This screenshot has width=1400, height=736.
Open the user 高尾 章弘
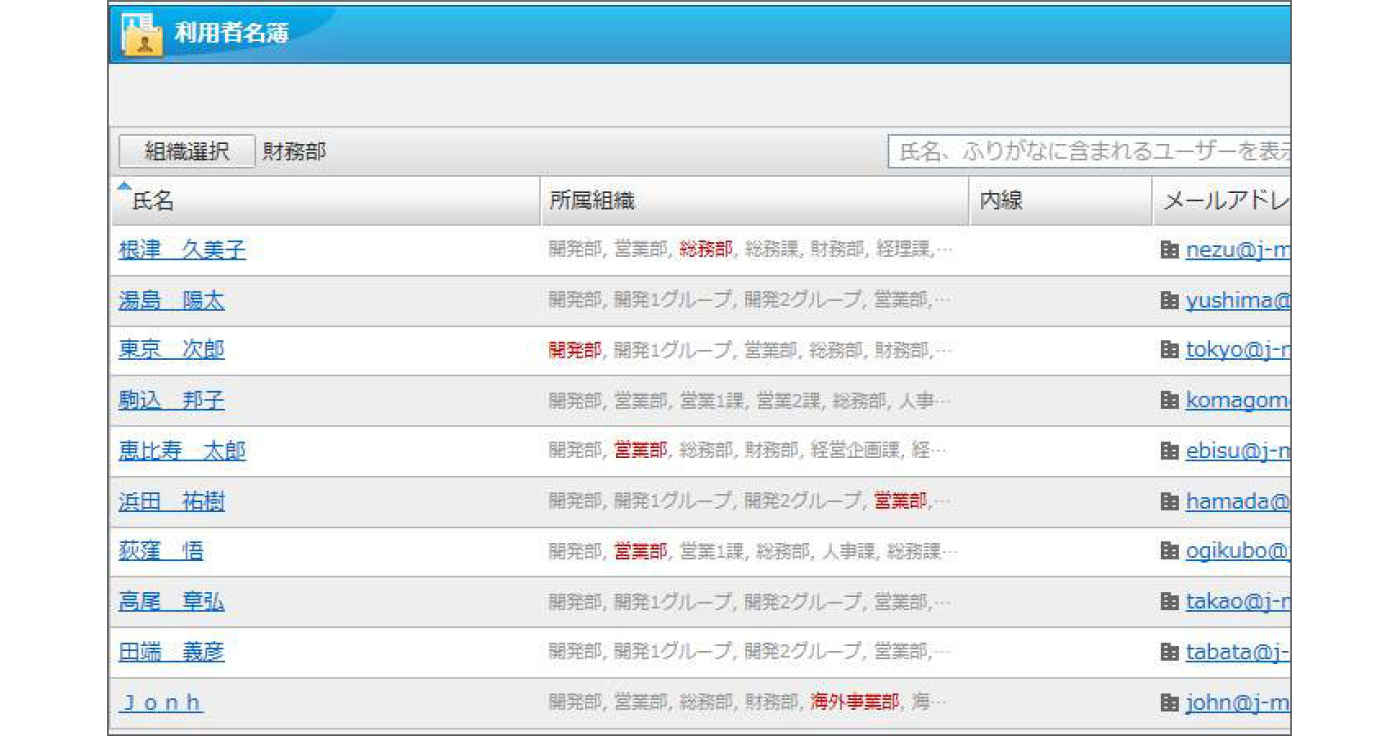pyautogui.click(x=172, y=602)
